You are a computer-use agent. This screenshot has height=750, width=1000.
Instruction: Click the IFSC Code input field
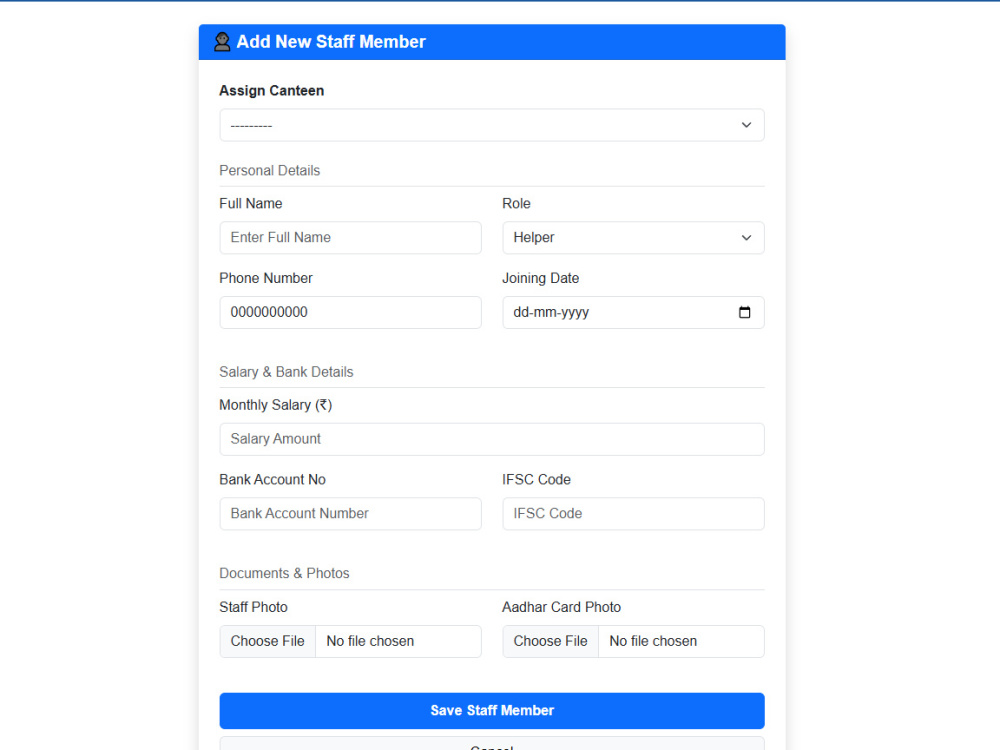[x=633, y=514]
